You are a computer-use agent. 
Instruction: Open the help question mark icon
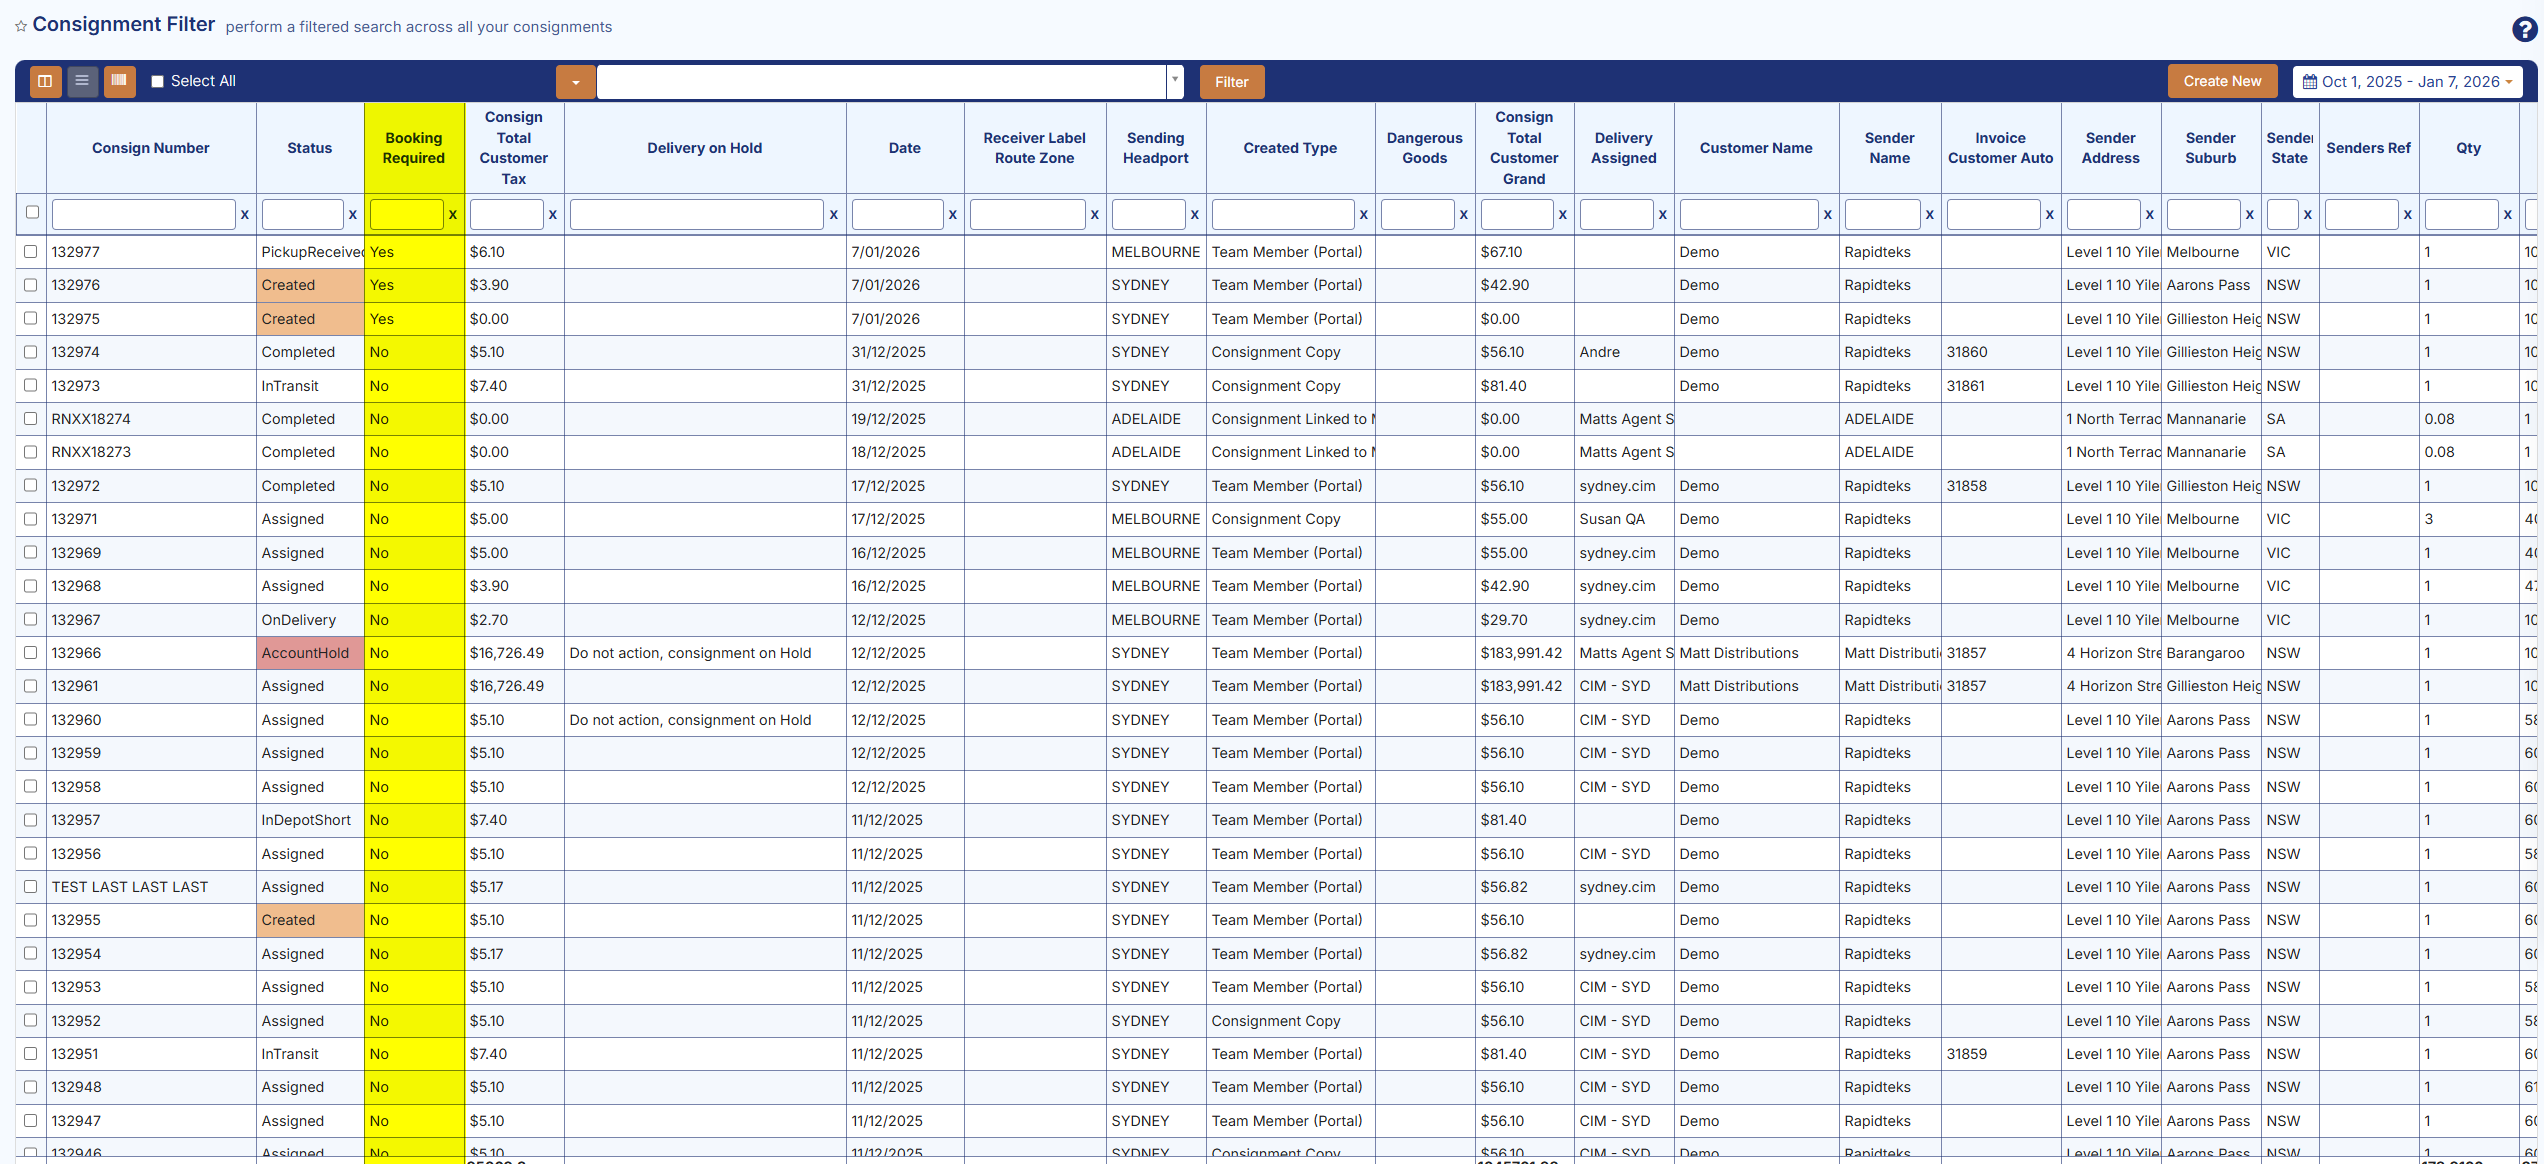point(2524,29)
